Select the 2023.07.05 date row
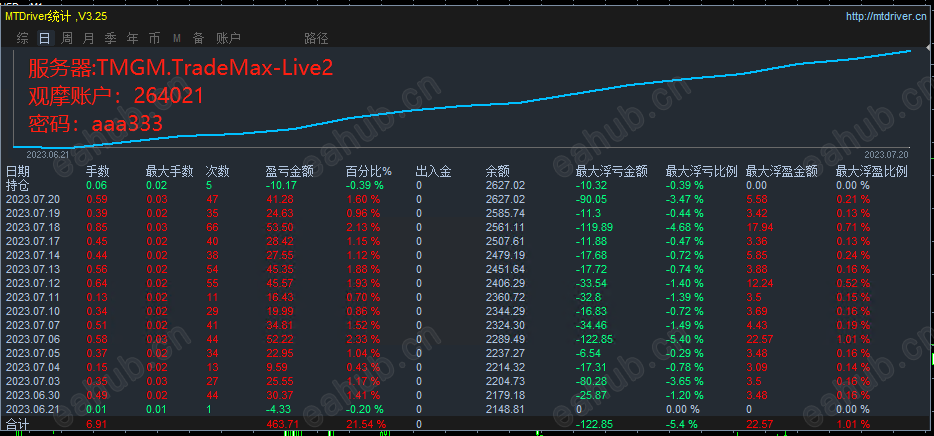 click(x=32, y=353)
